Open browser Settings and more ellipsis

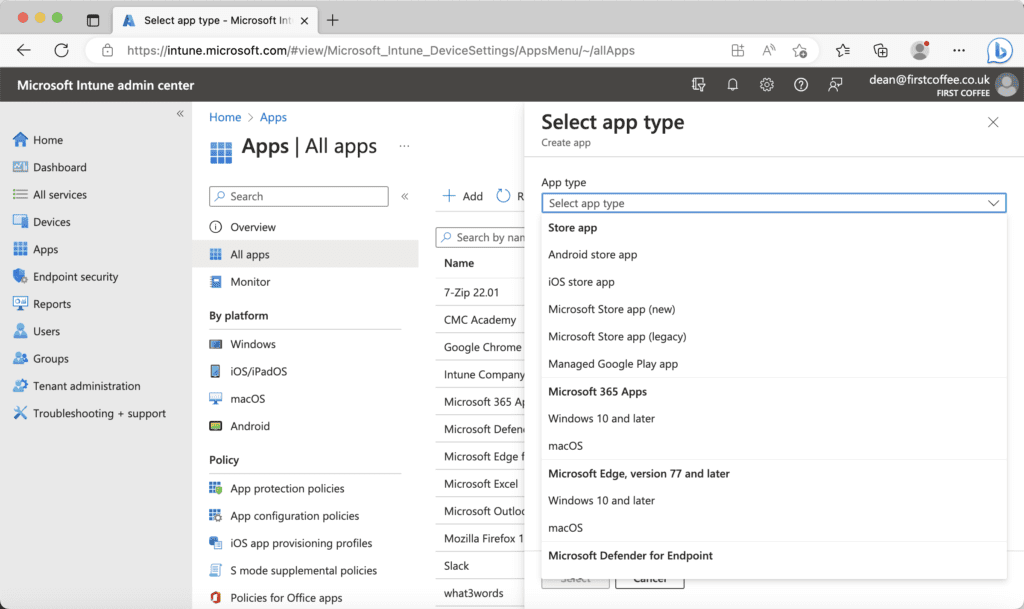click(x=959, y=50)
